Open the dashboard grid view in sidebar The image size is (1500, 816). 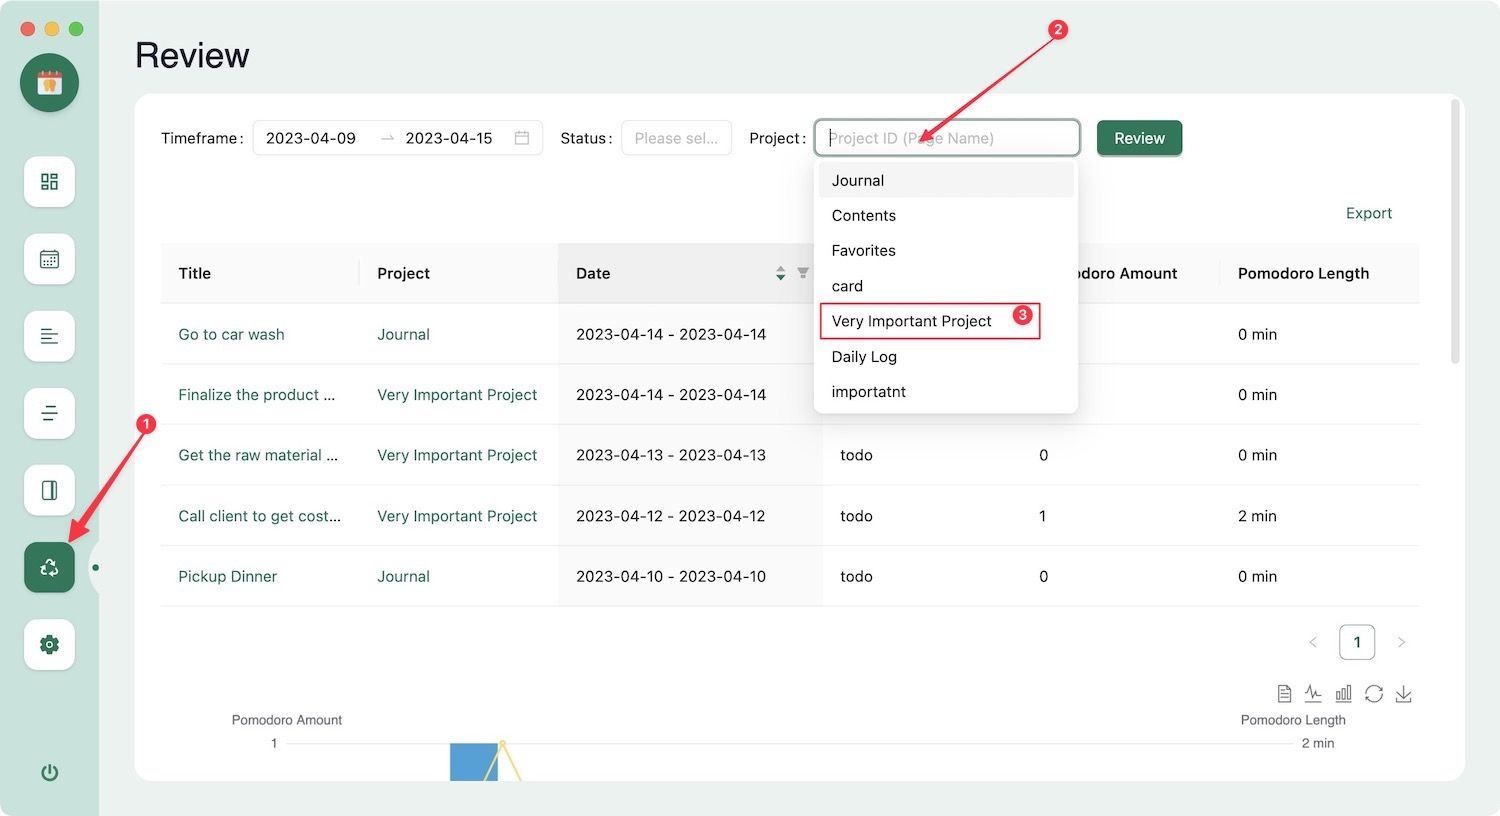(49, 182)
